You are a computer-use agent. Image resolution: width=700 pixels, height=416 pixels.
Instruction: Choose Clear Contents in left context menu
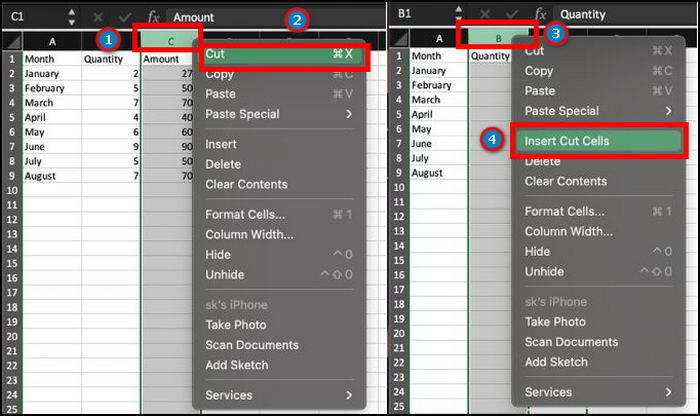click(x=279, y=184)
